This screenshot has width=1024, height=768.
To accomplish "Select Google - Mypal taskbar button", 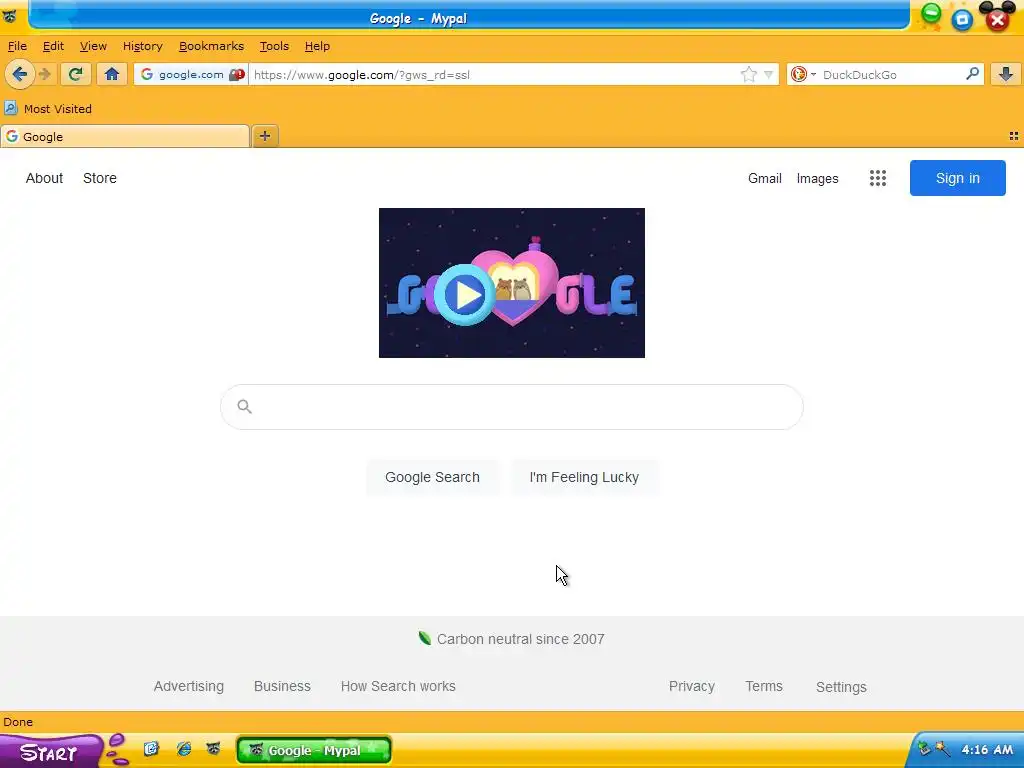I will point(313,750).
